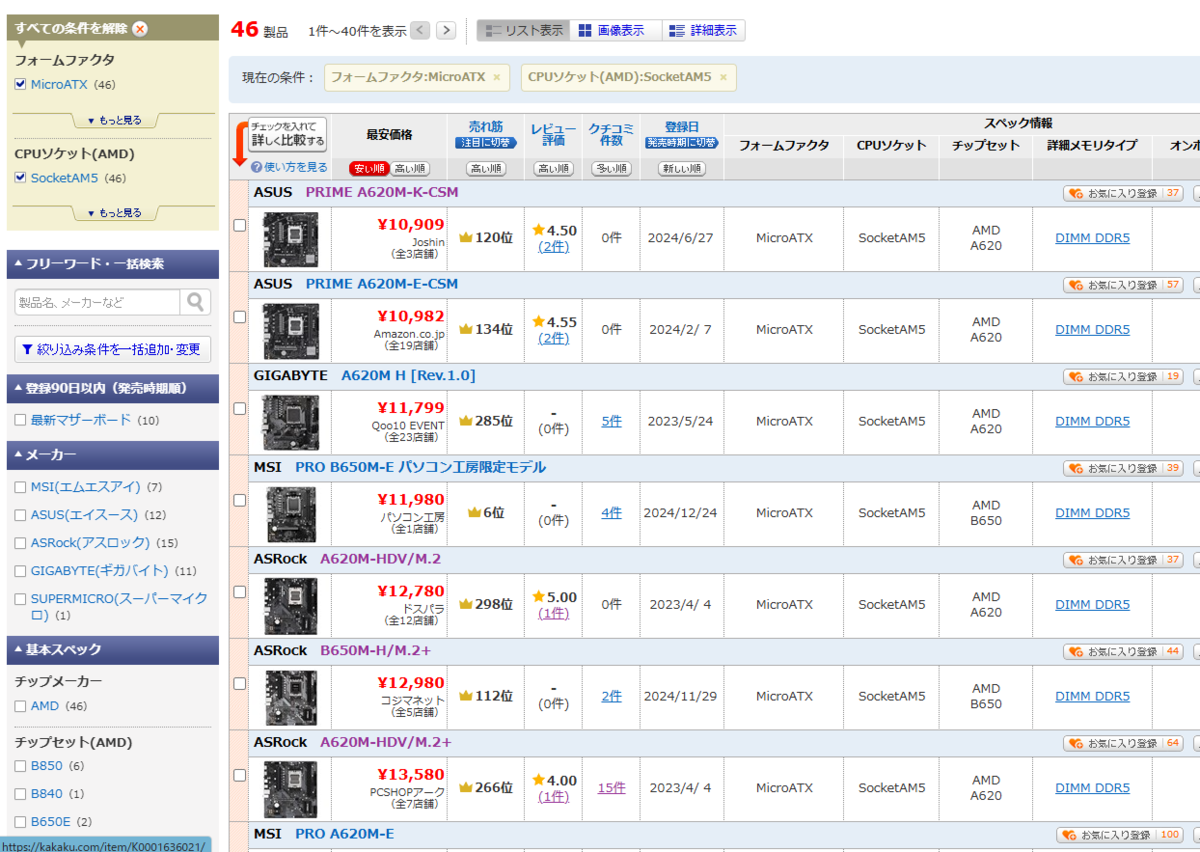Expand もっと見る under CPUソケット(AMD)

[115, 213]
